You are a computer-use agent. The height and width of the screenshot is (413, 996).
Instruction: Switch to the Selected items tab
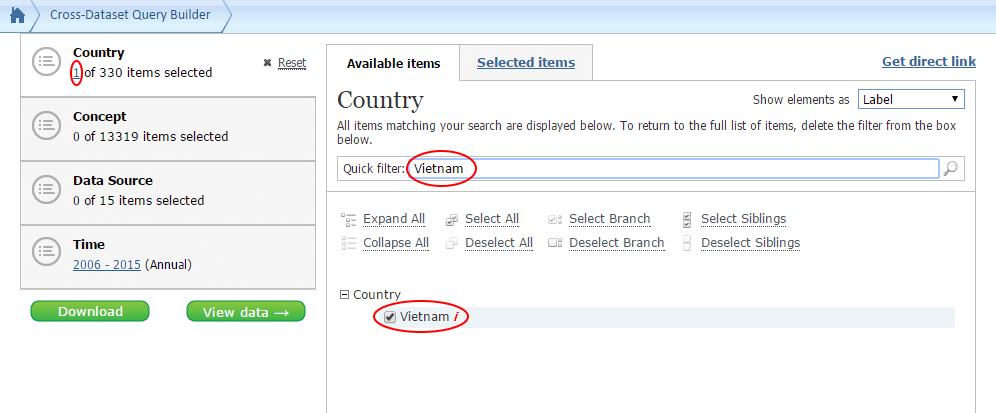(525, 63)
